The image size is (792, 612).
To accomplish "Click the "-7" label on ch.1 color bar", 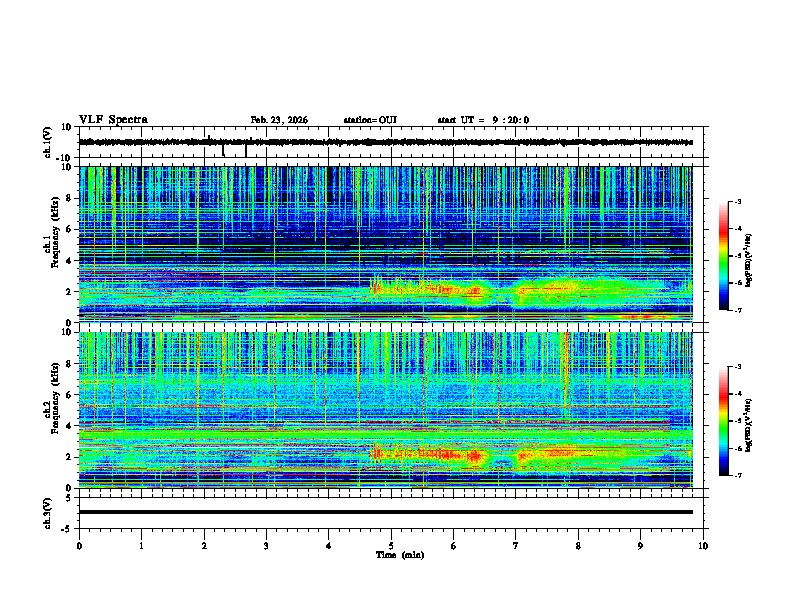I will tap(738, 310).
